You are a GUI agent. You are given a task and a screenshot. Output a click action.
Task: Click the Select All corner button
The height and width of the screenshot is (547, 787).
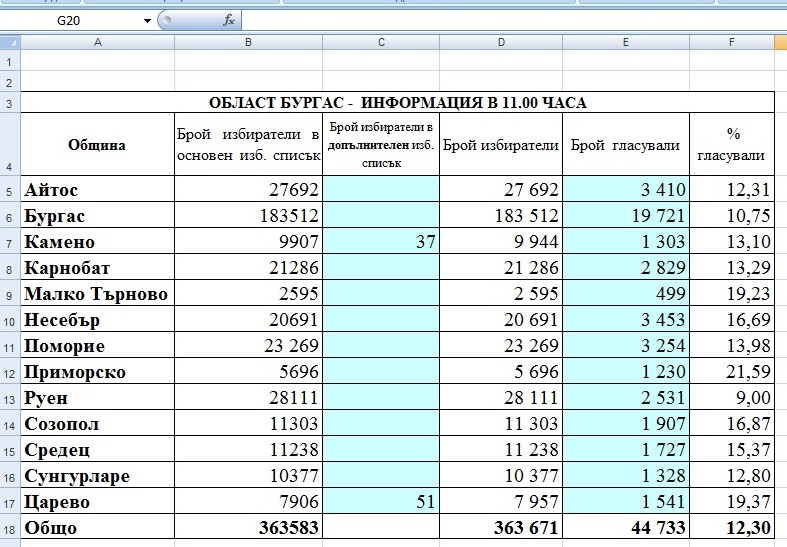[x=10, y=43]
